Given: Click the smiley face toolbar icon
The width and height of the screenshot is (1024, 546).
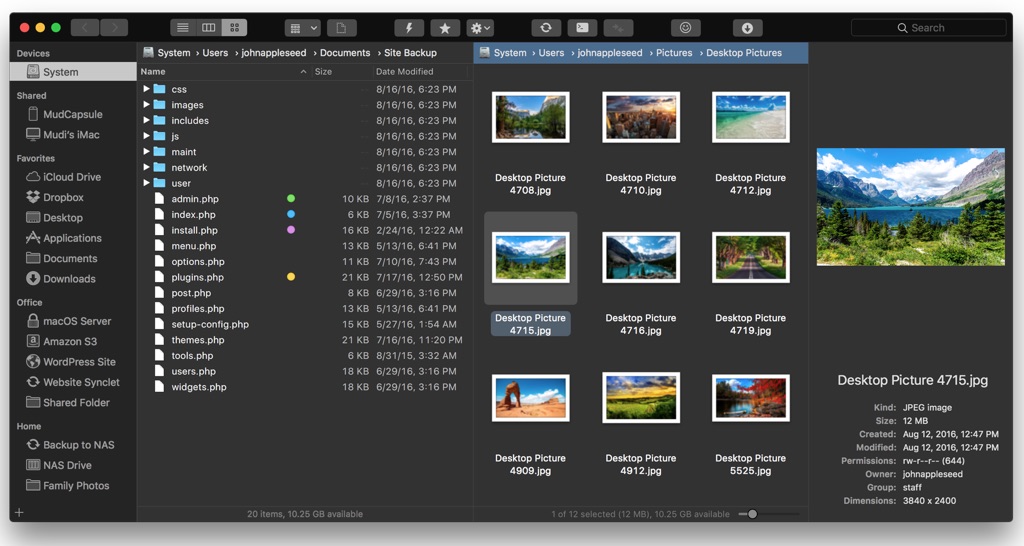Looking at the screenshot, I should point(685,28).
